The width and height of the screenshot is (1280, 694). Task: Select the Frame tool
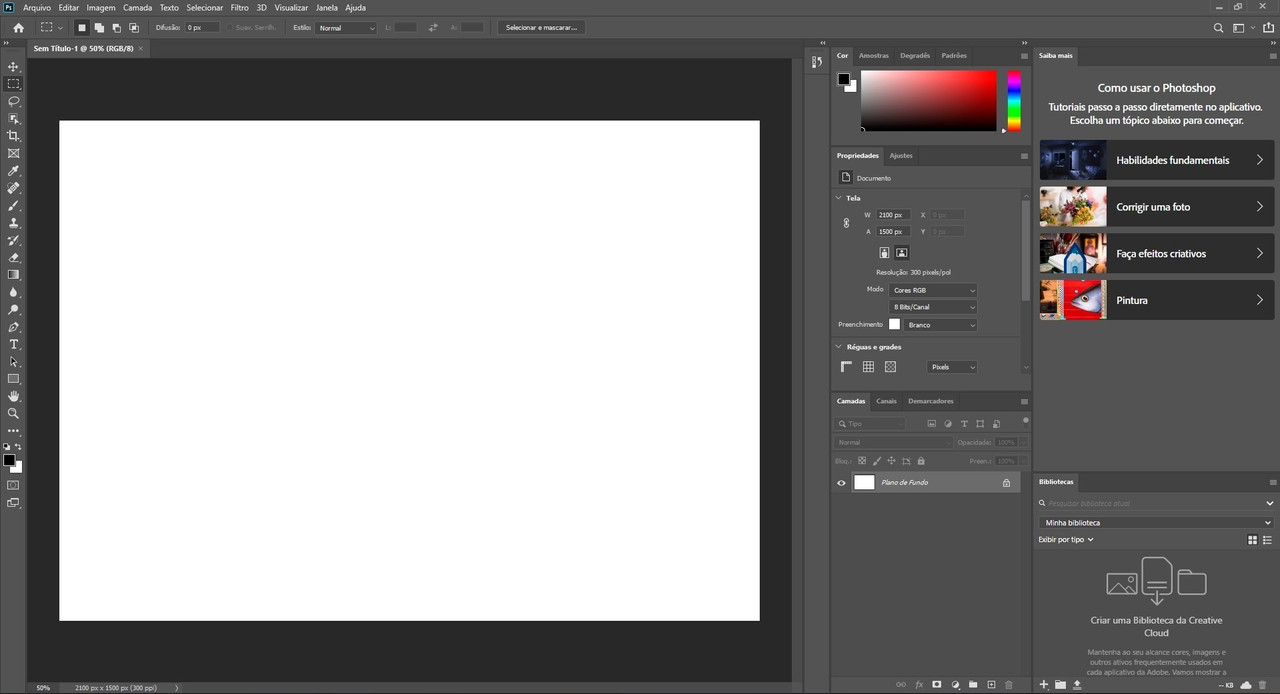pos(13,153)
